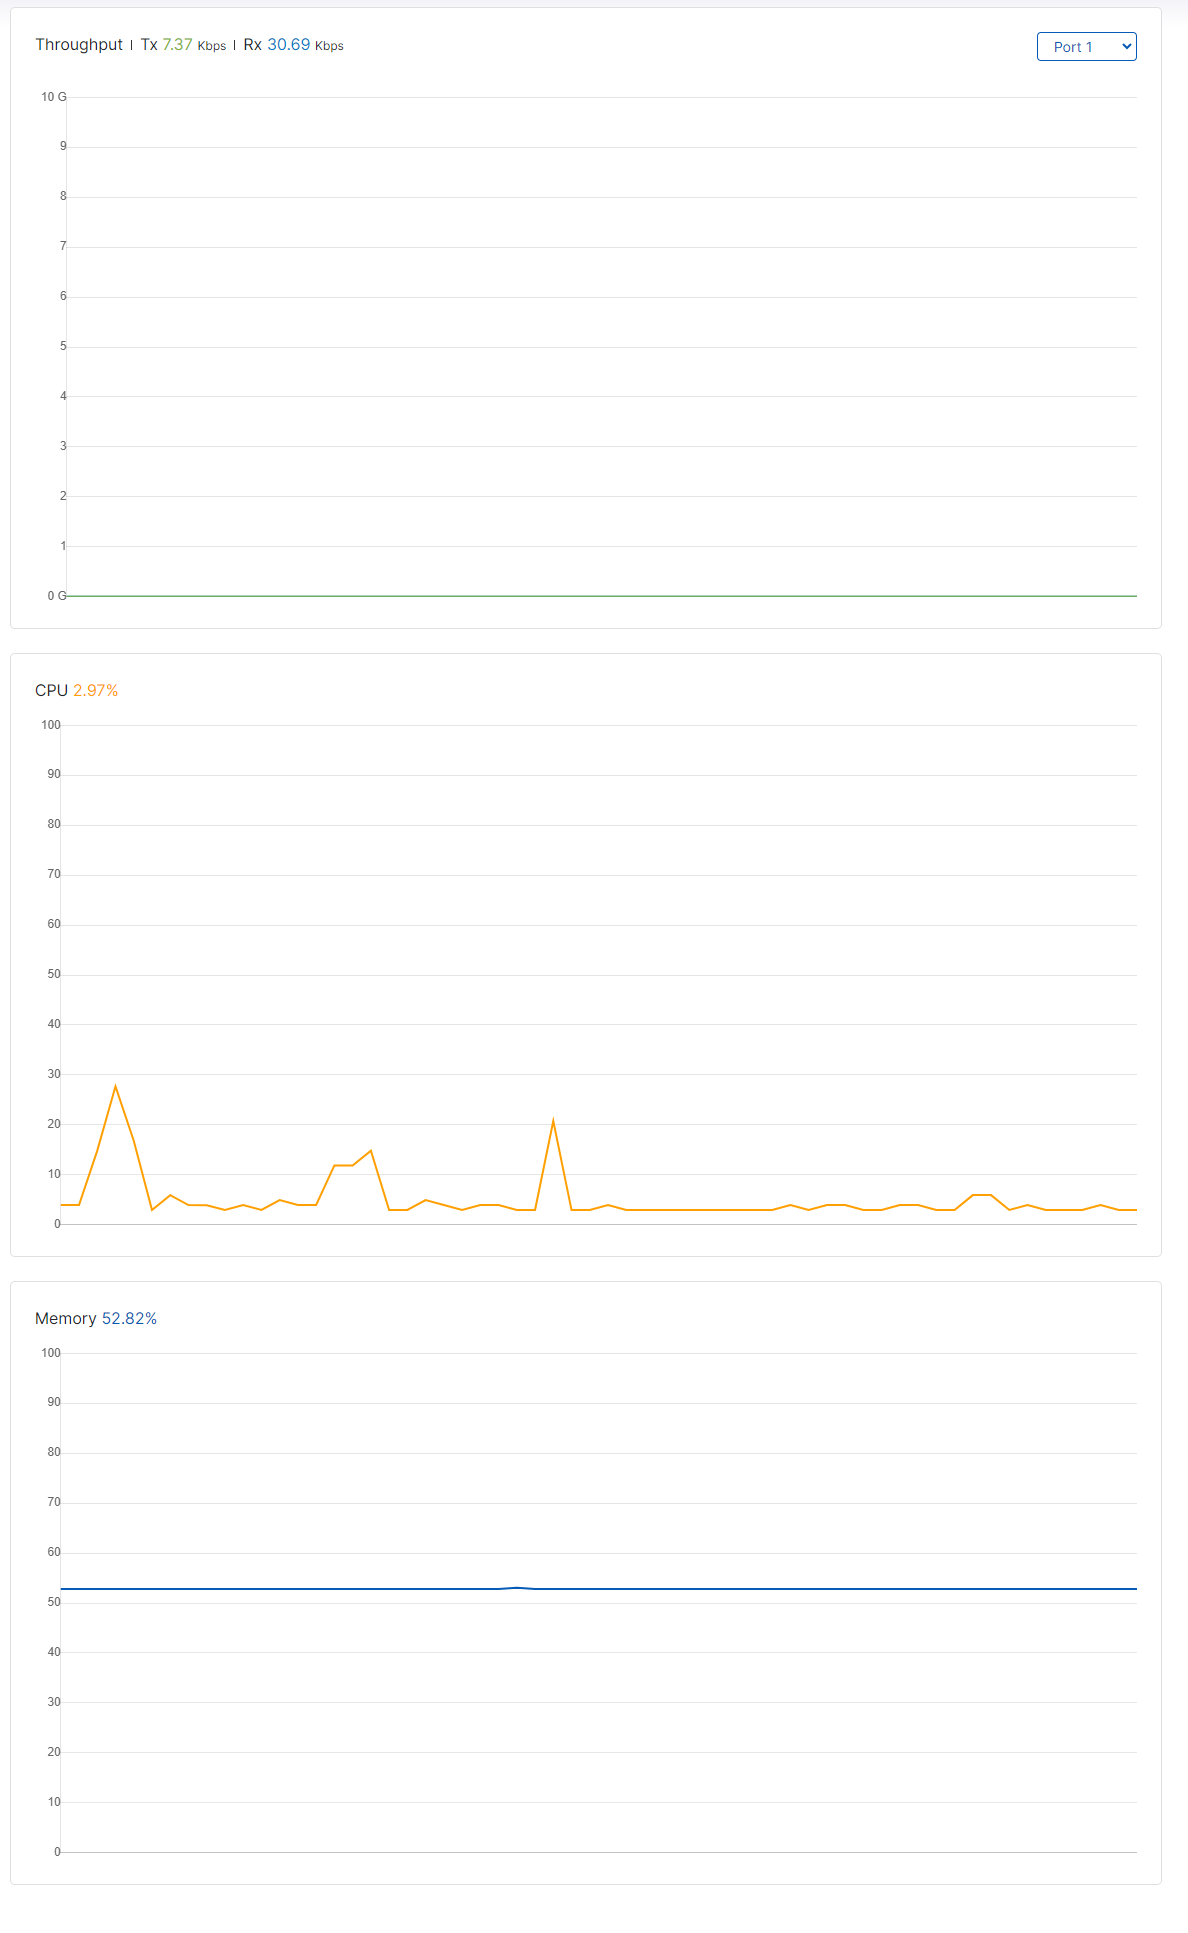Click the 5 label on Throughput axis
Viewport: 1188px width, 1933px height.
click(63, 346)
